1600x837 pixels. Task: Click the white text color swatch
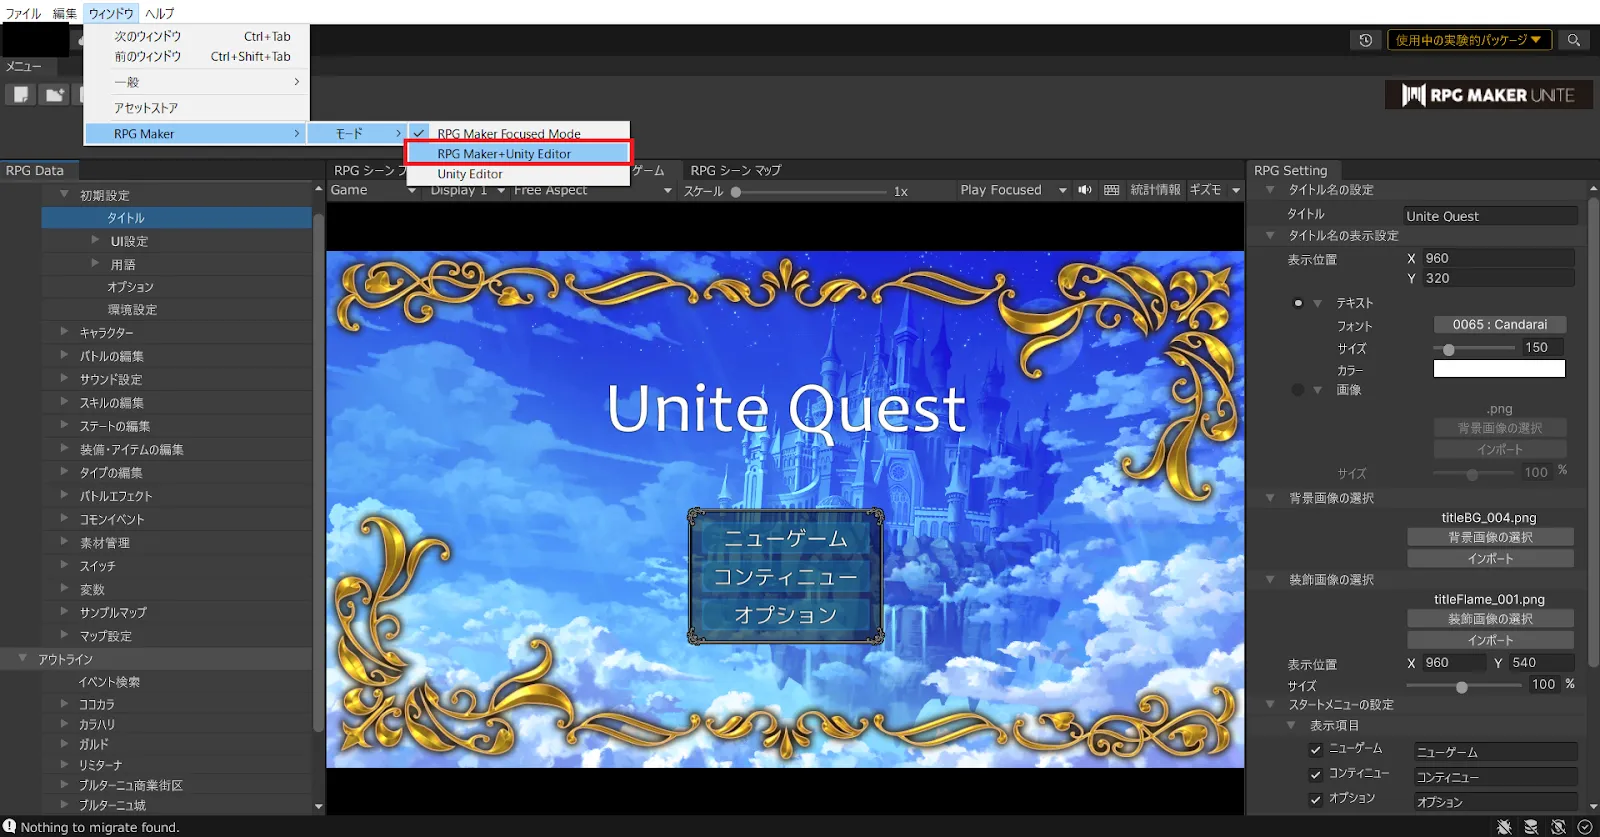point(1499,369)
